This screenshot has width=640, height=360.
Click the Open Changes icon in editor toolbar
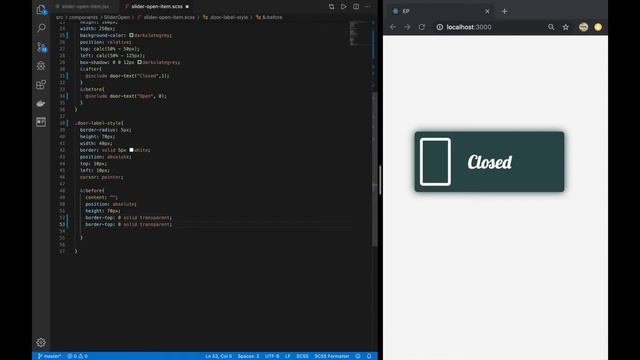[x=331, y=7]
